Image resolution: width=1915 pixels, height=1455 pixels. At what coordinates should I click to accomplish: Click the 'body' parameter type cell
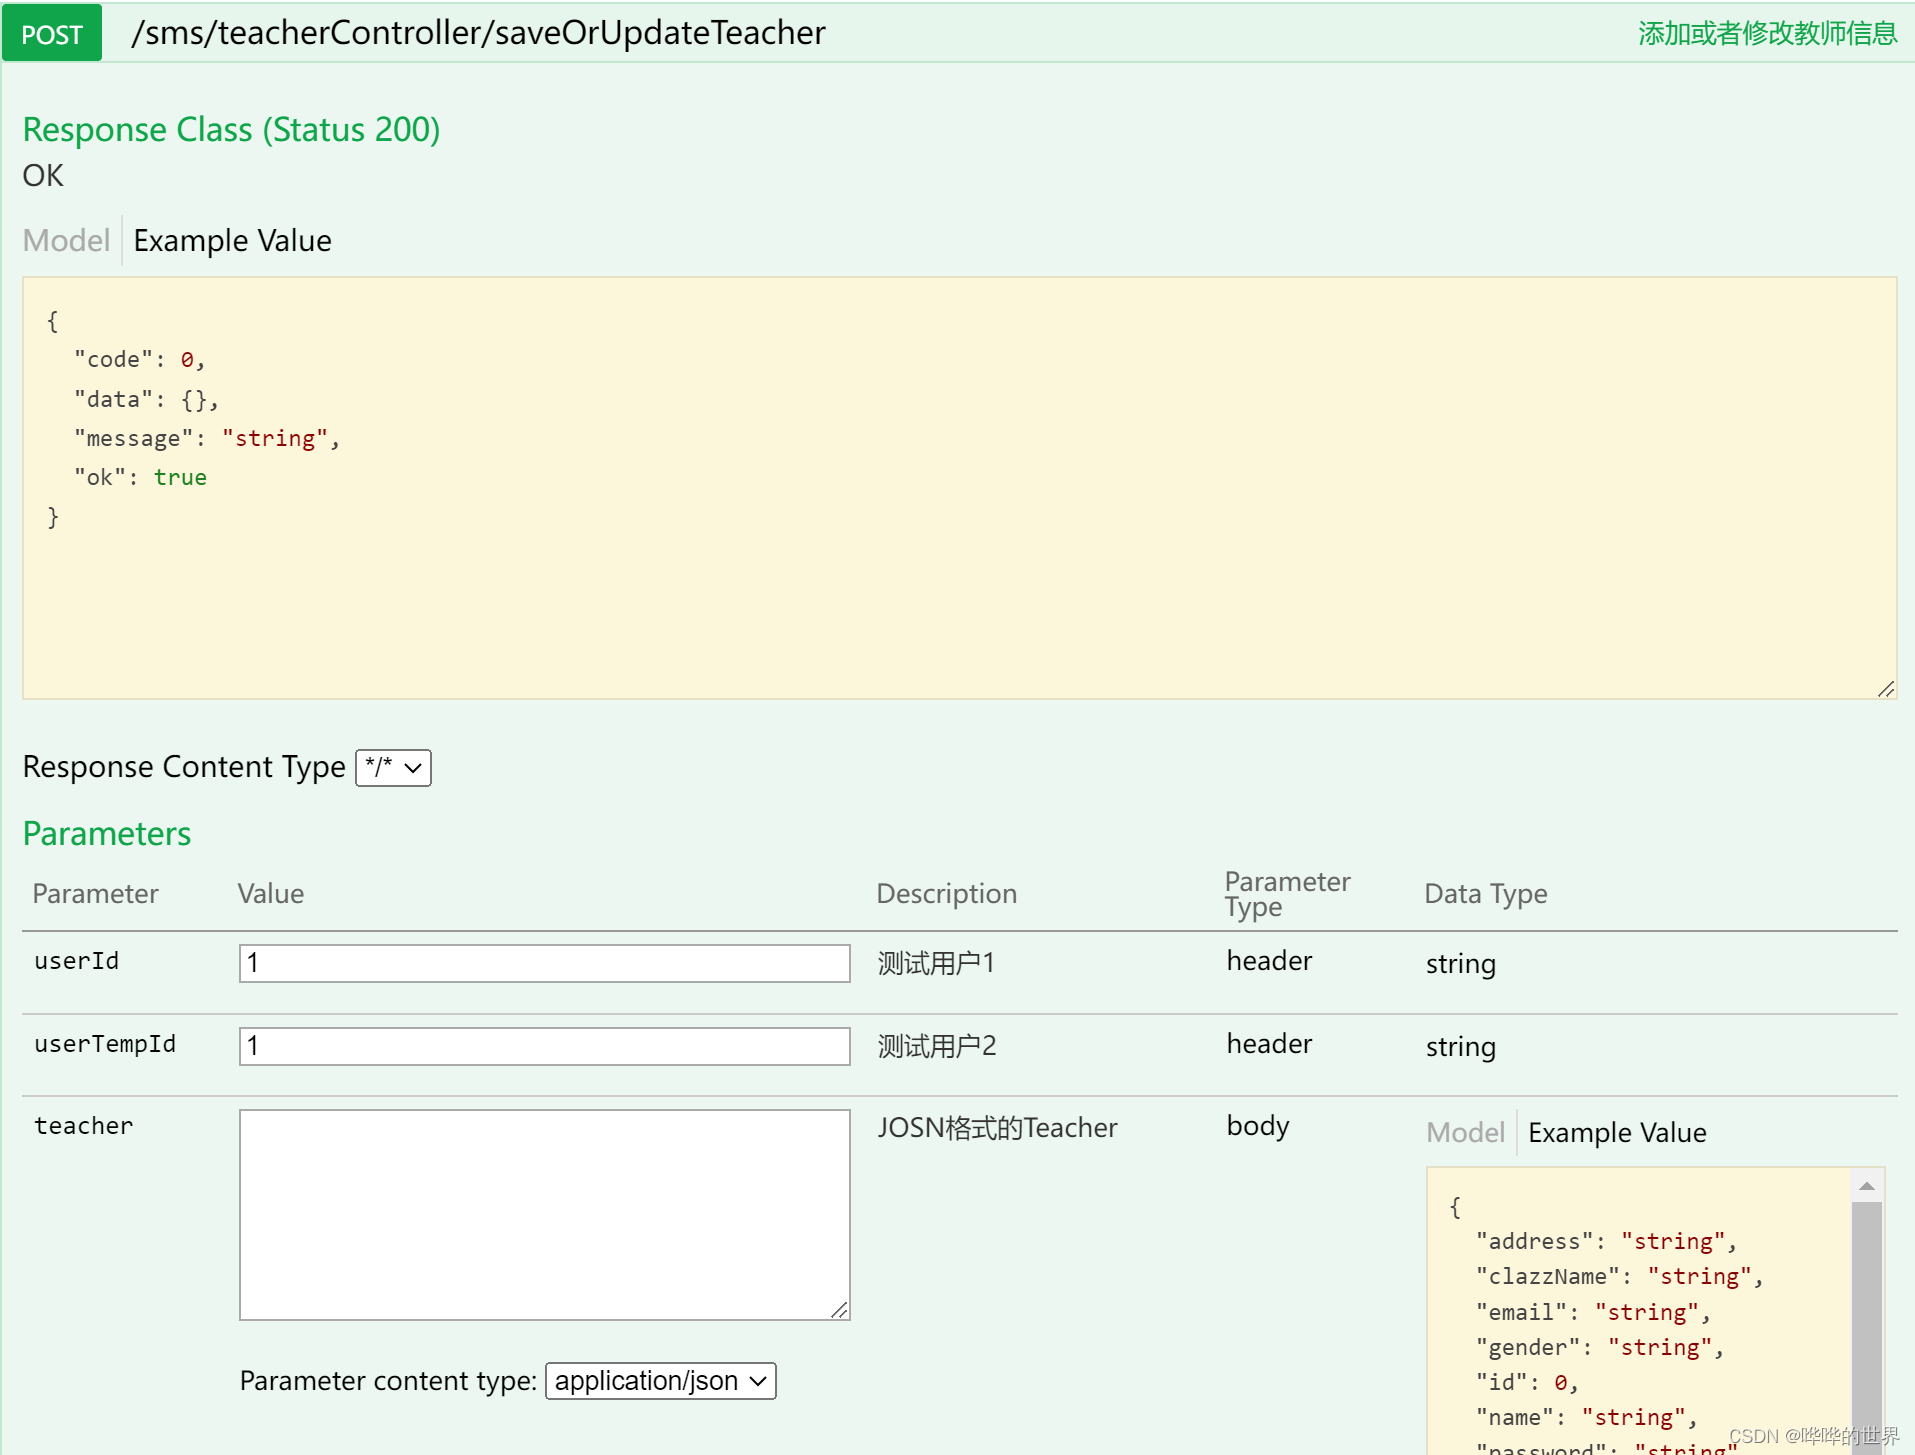(1258, 1126)
